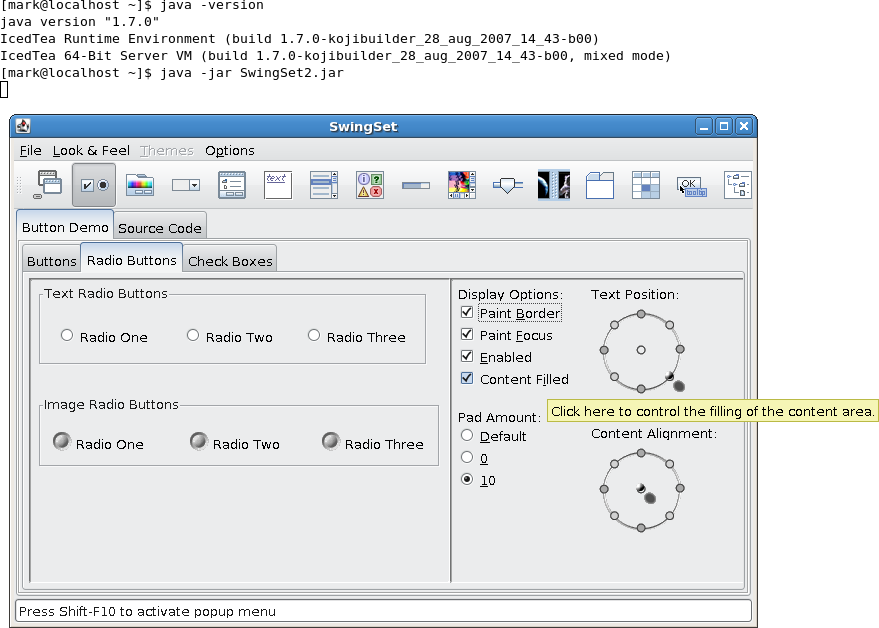This screenshot has width=879, height=628.
Task: Open the File Chooser demo icon
Action: click(x=232, y=185)
